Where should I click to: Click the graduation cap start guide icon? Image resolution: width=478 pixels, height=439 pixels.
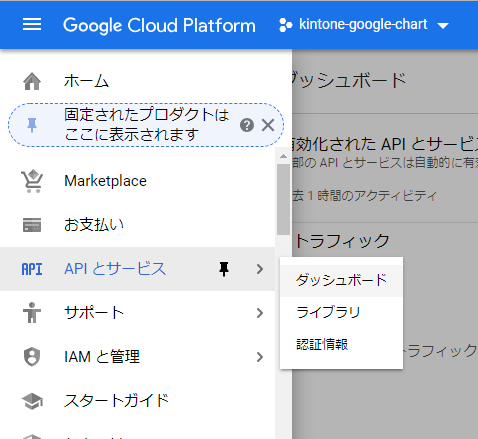pos(32,401)
